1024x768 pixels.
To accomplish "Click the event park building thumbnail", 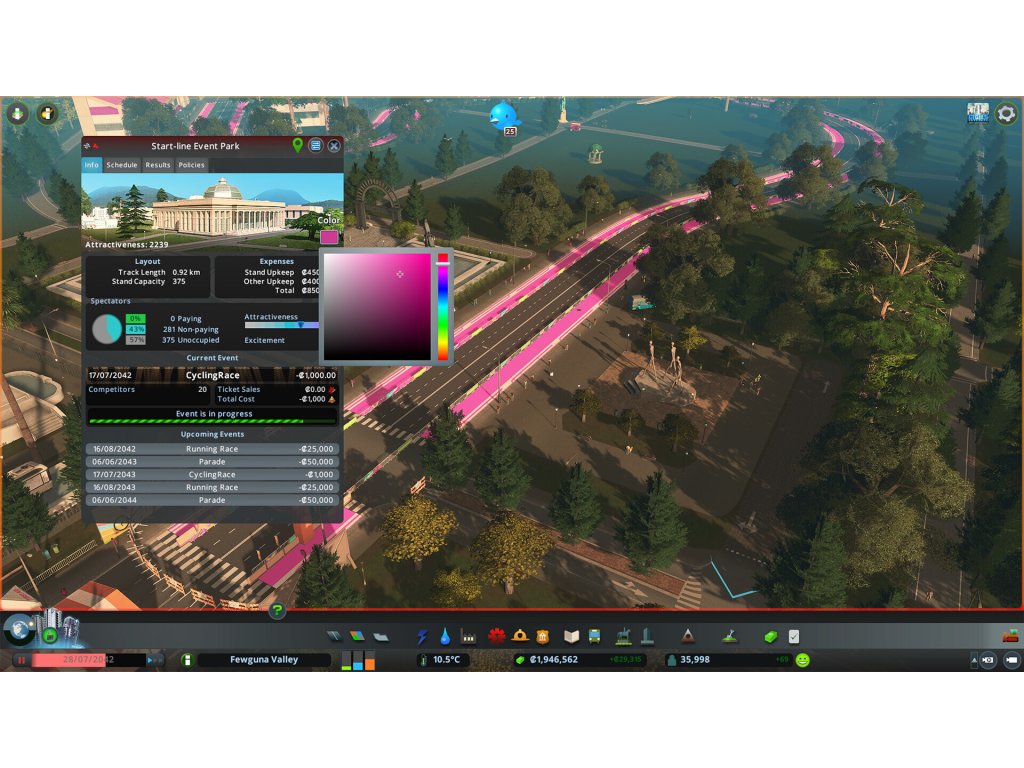I will (x=212, y=212).
